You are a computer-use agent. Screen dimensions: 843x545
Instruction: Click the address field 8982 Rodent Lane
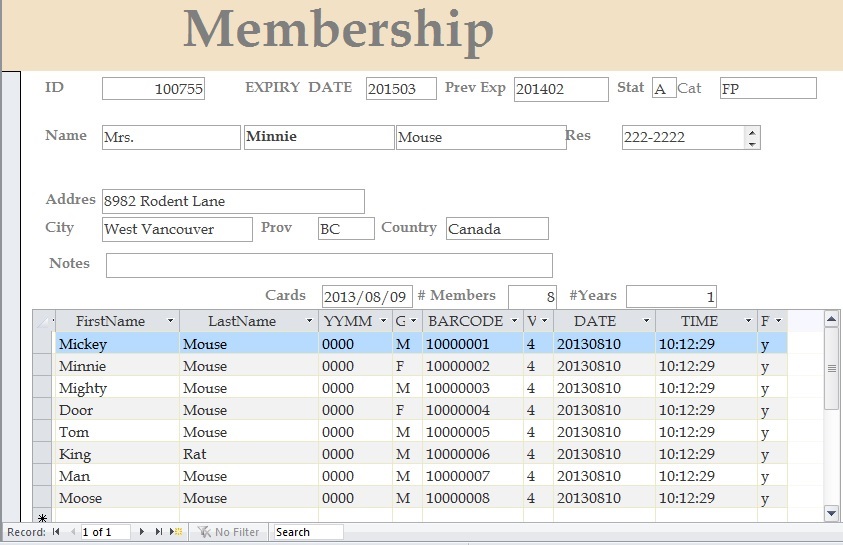(x=233, y=201)
